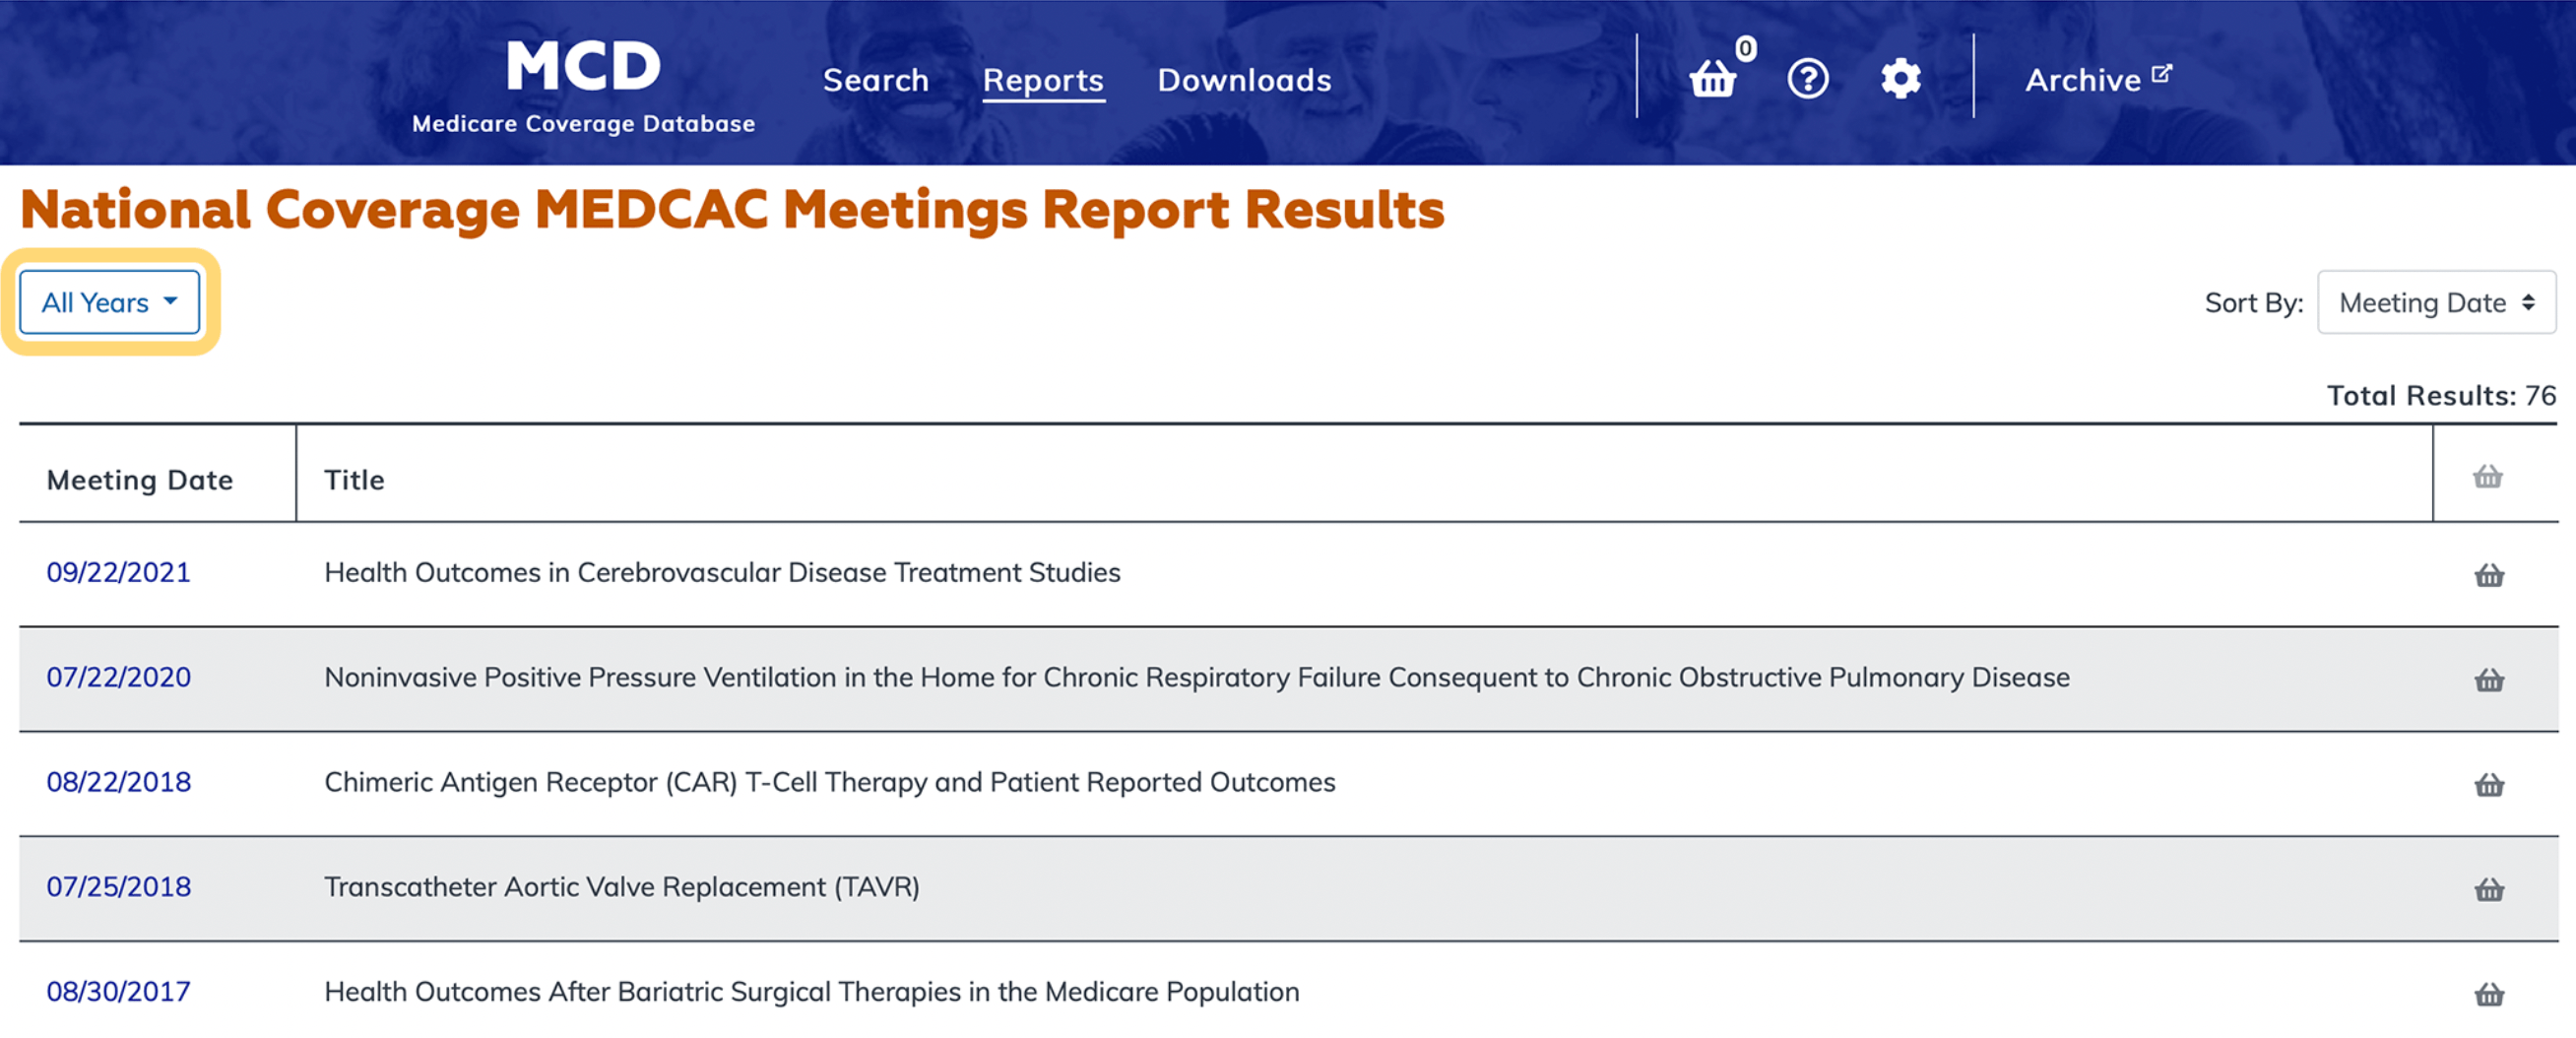Image resolution: width=2576 pixels, height=1038 pixels.
Task: Open the basket icon in the header
Action: click(1713, 78)
